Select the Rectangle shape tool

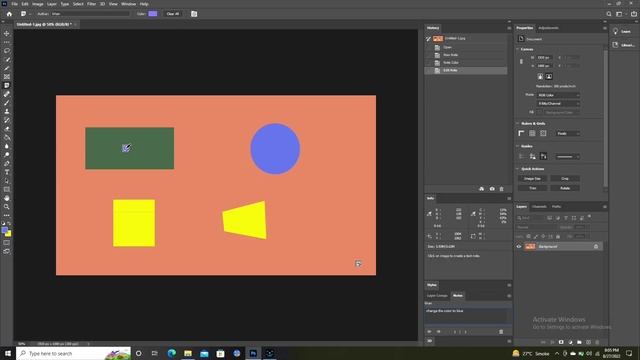click(7, 189)
